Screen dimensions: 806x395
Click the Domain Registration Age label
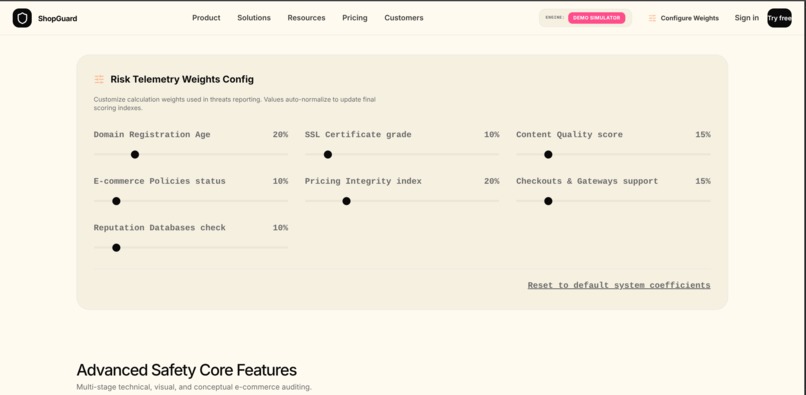coord(152,135)
